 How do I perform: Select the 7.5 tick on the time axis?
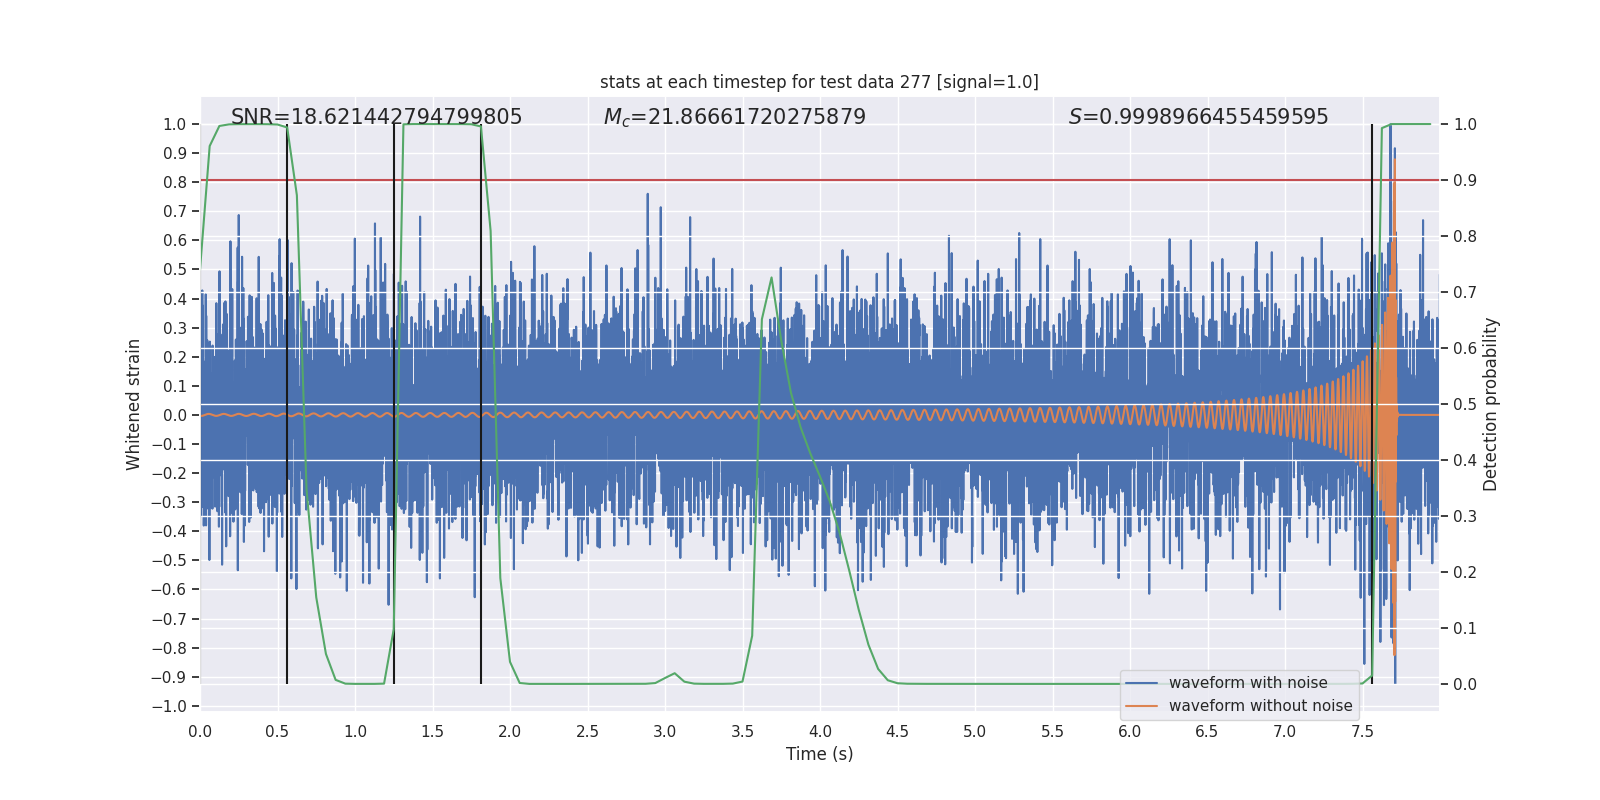[1362, 731]
